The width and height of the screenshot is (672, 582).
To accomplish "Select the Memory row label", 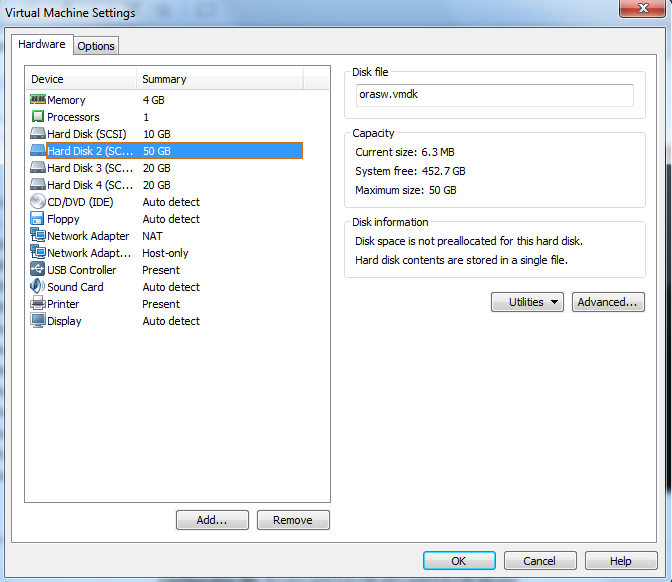I will (x=66, y=100).
